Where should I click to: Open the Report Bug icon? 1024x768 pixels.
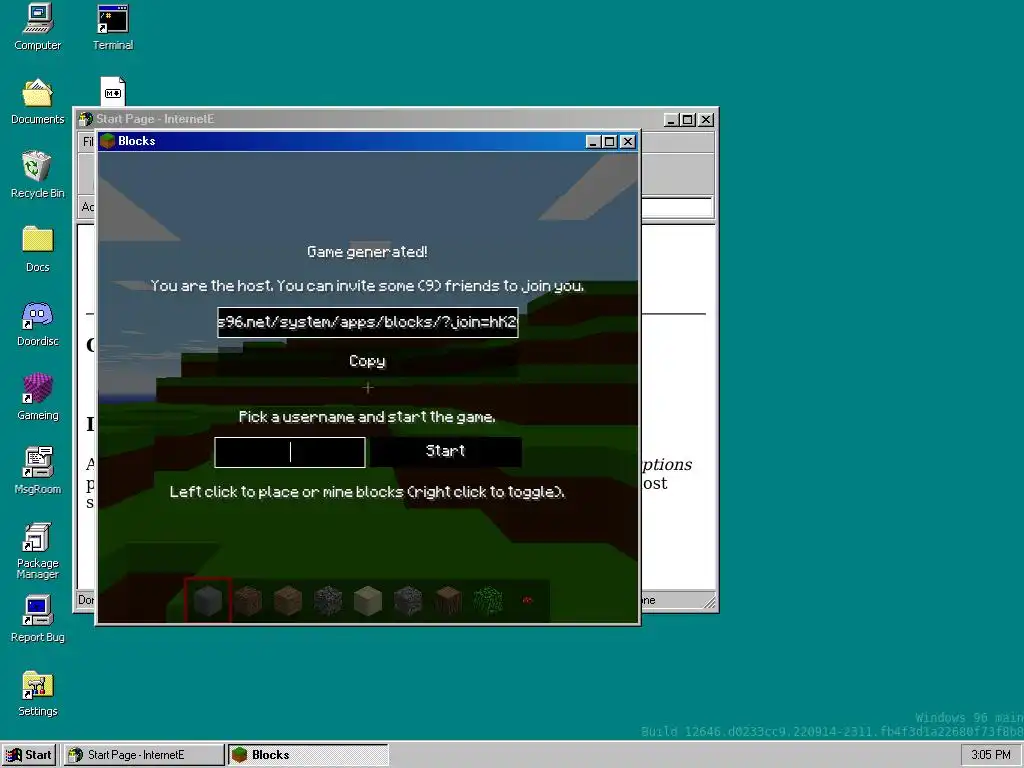point(37,619)
